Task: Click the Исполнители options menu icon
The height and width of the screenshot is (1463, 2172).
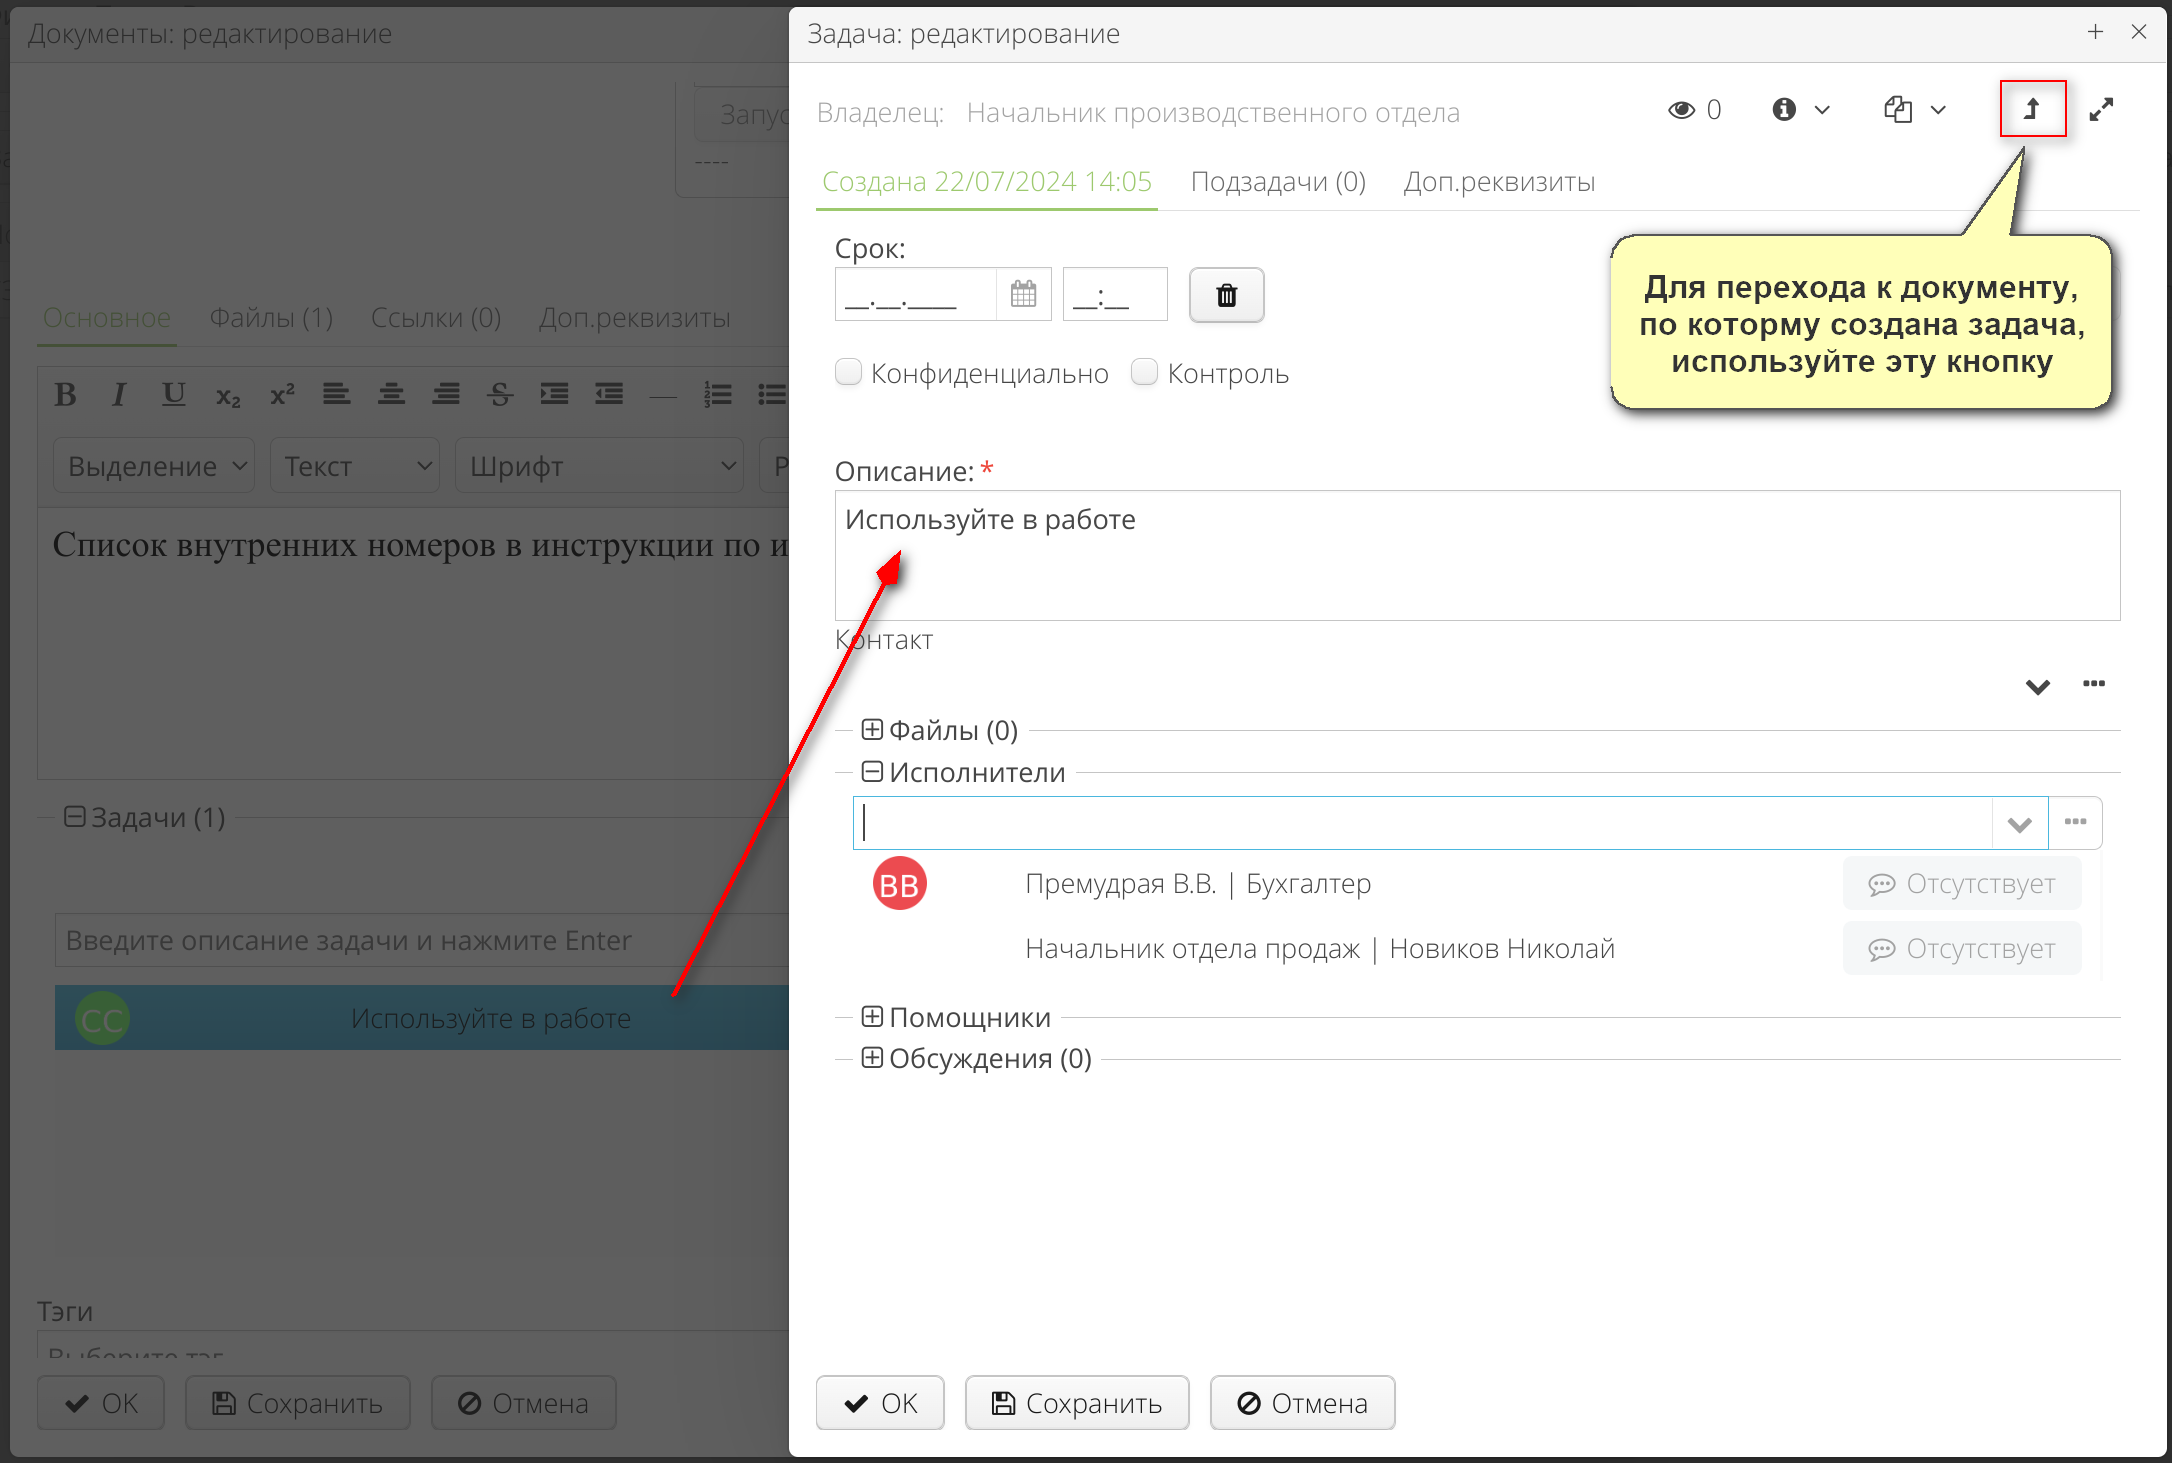Action: click(x=2076, y=821)
